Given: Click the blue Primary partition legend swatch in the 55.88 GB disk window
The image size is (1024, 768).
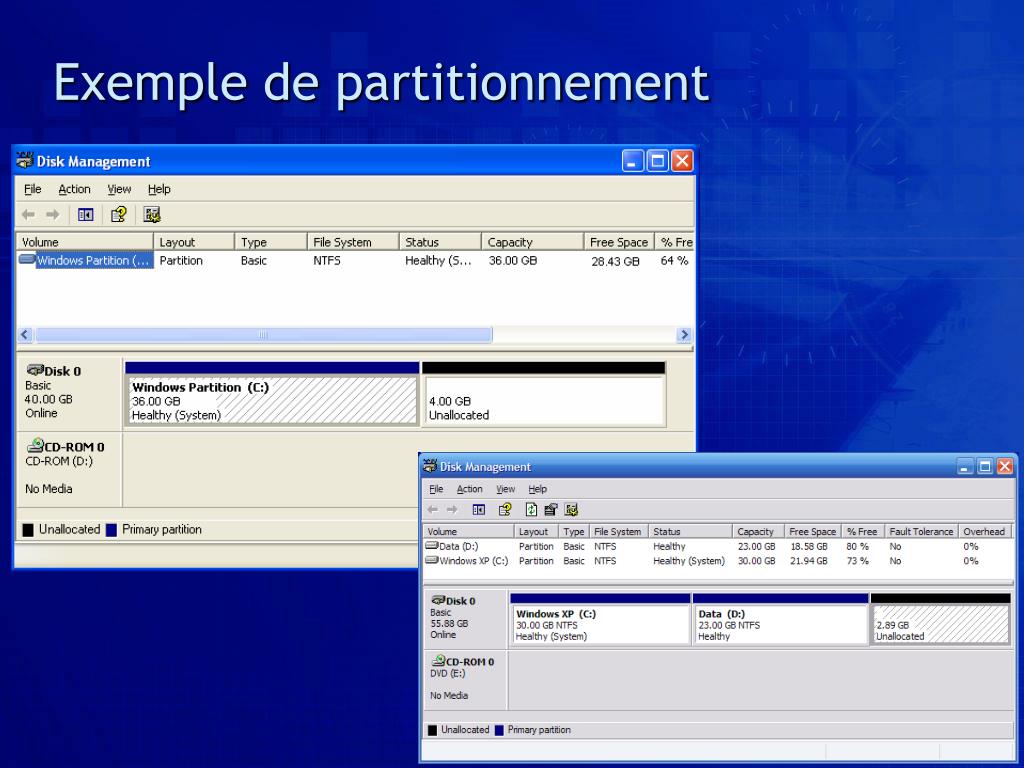Looking at the screenshot, I should 500,730.
